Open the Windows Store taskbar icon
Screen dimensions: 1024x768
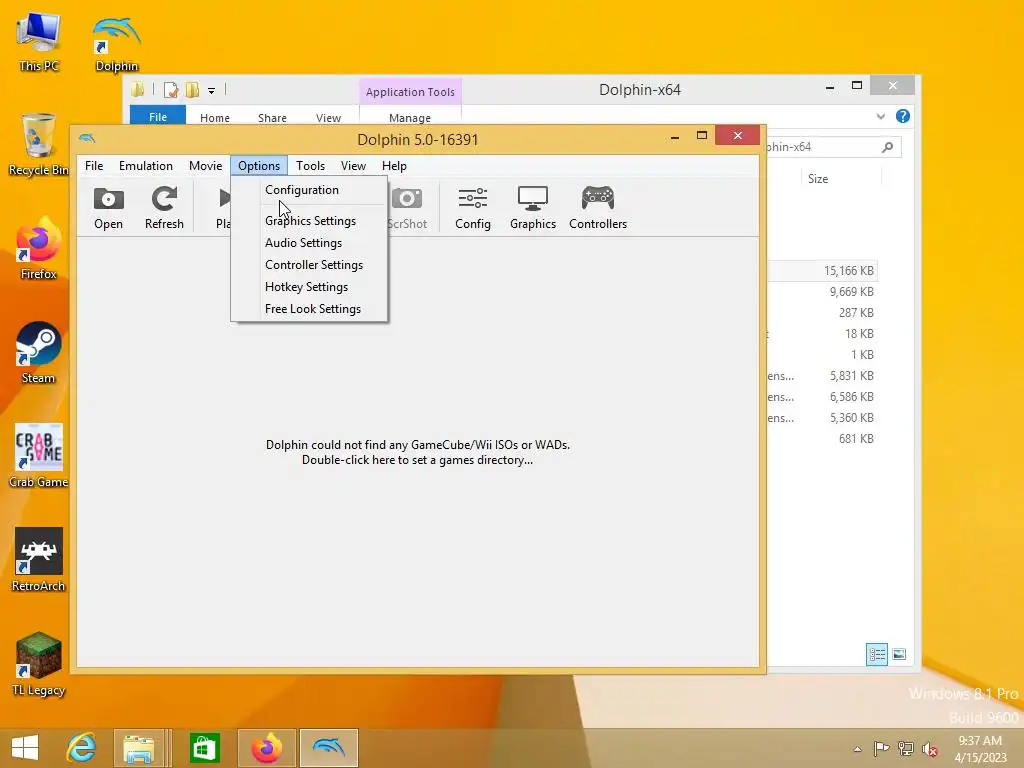204,748
